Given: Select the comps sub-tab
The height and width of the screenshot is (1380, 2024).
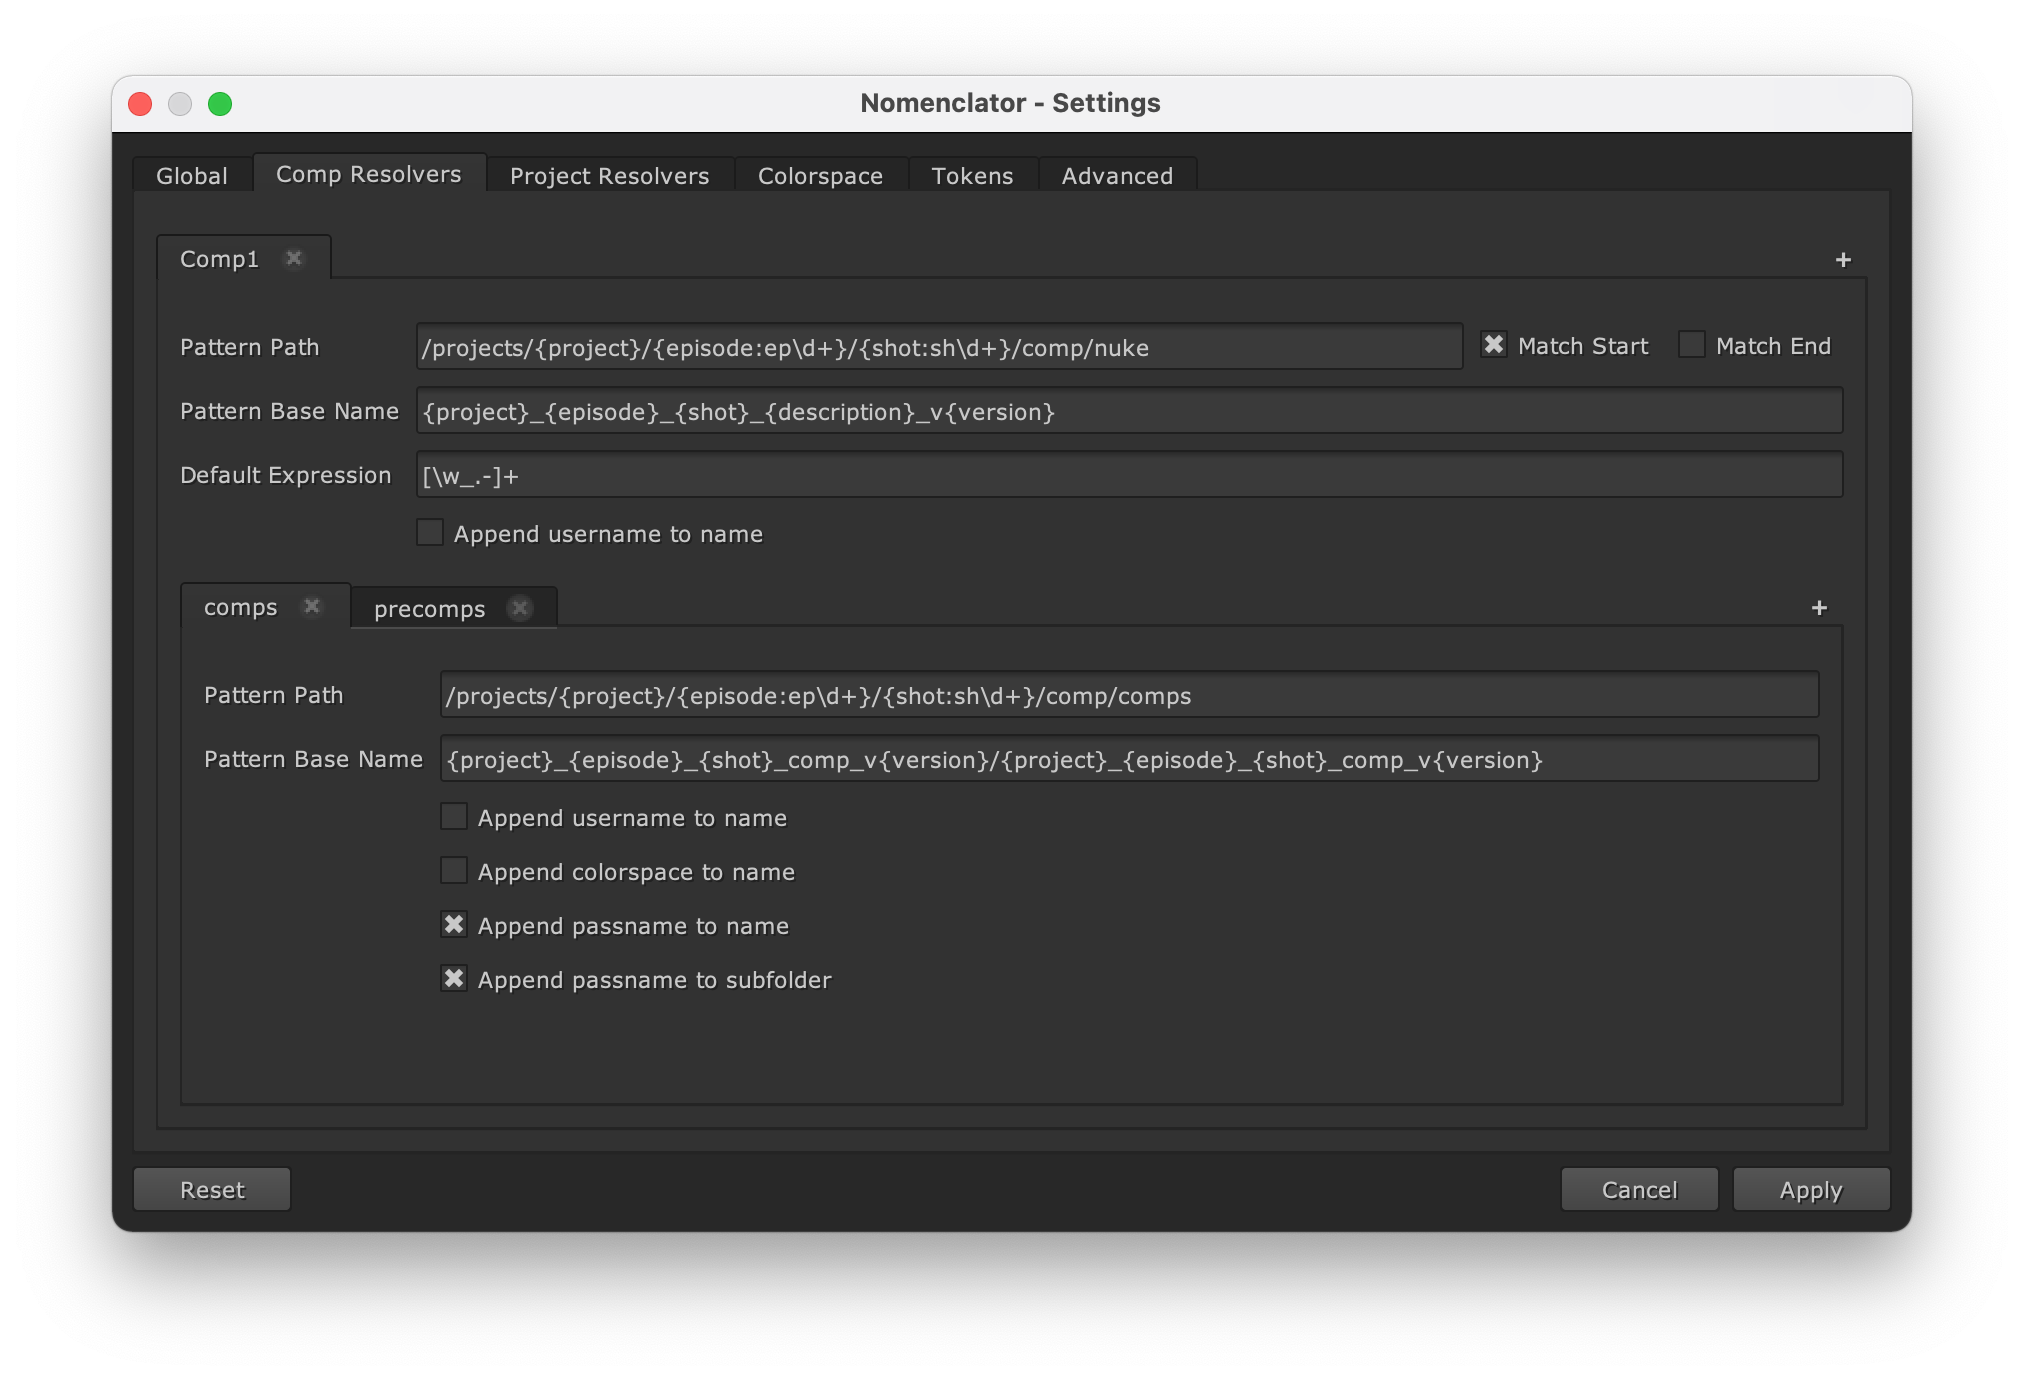Looking at the screenshot, I should tap(241, 607).
